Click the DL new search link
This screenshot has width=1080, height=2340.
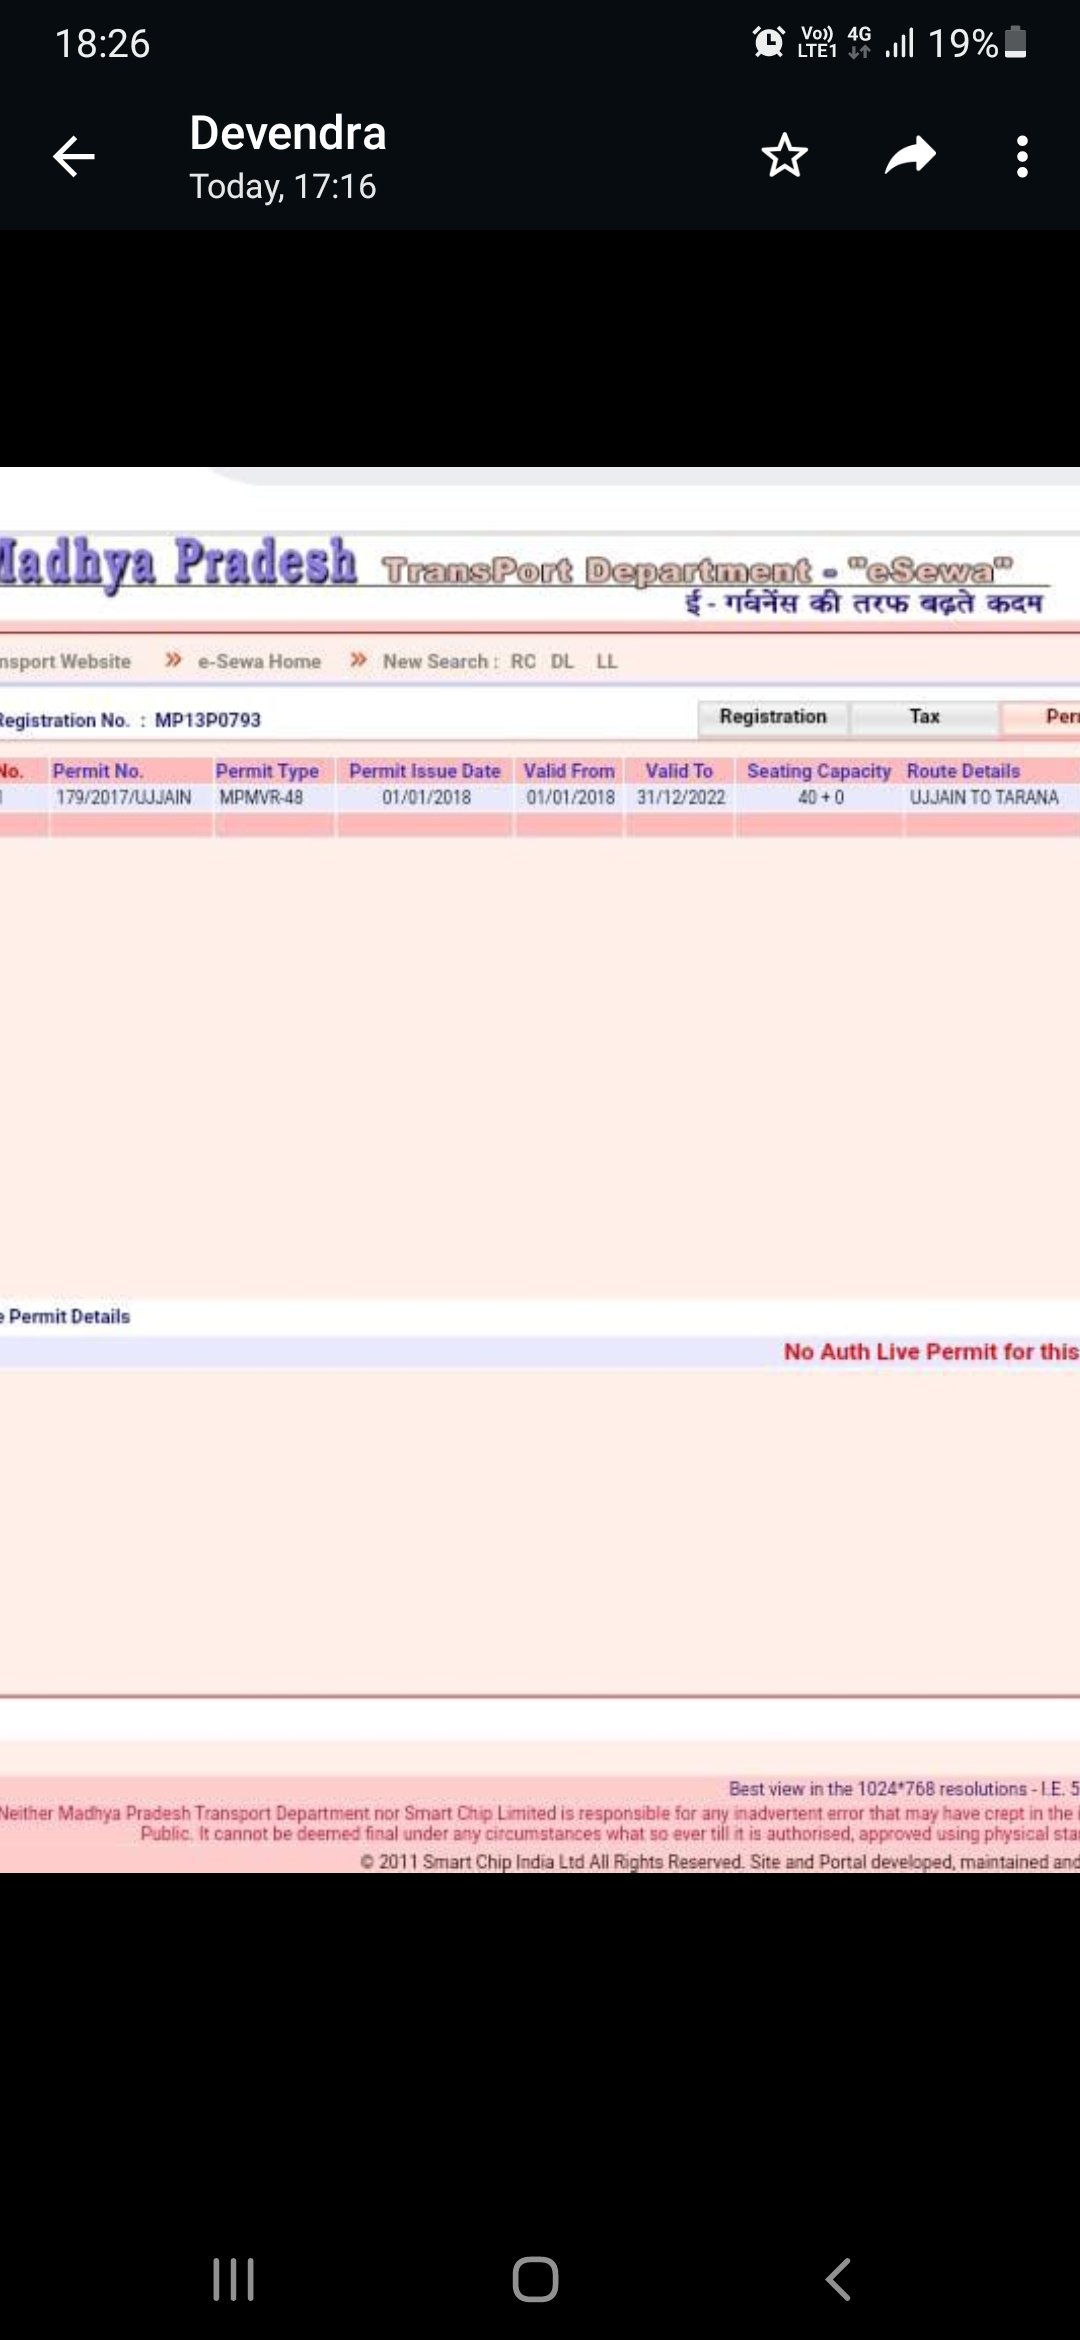562,662
